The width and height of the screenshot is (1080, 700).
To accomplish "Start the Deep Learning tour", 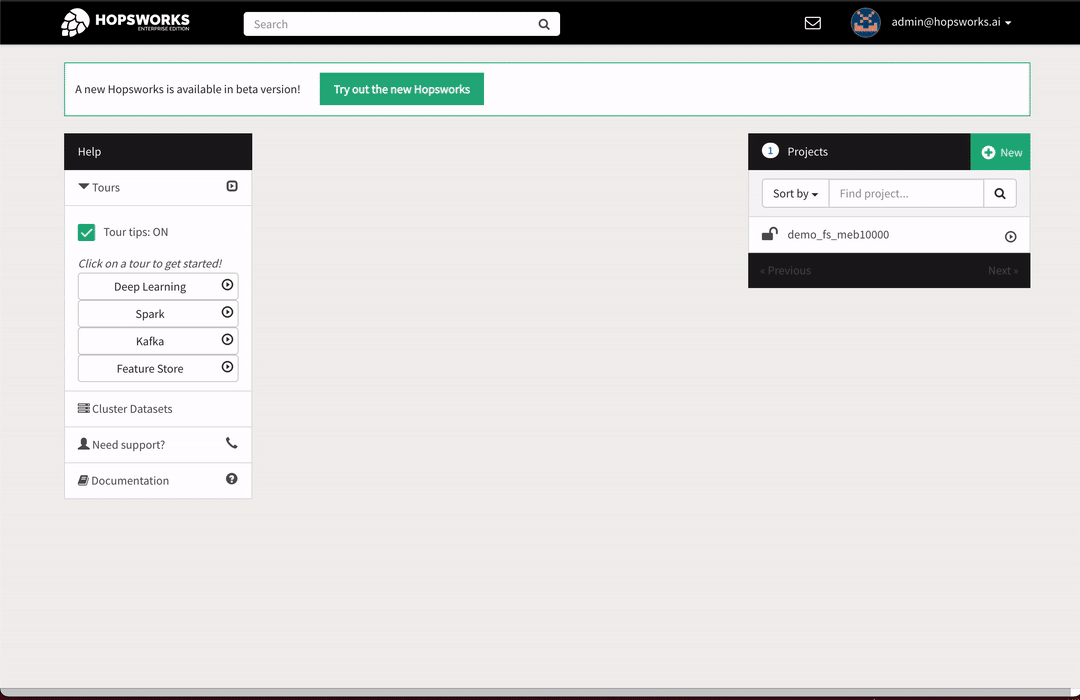I will pyautogui.click(x=150, y=286).
